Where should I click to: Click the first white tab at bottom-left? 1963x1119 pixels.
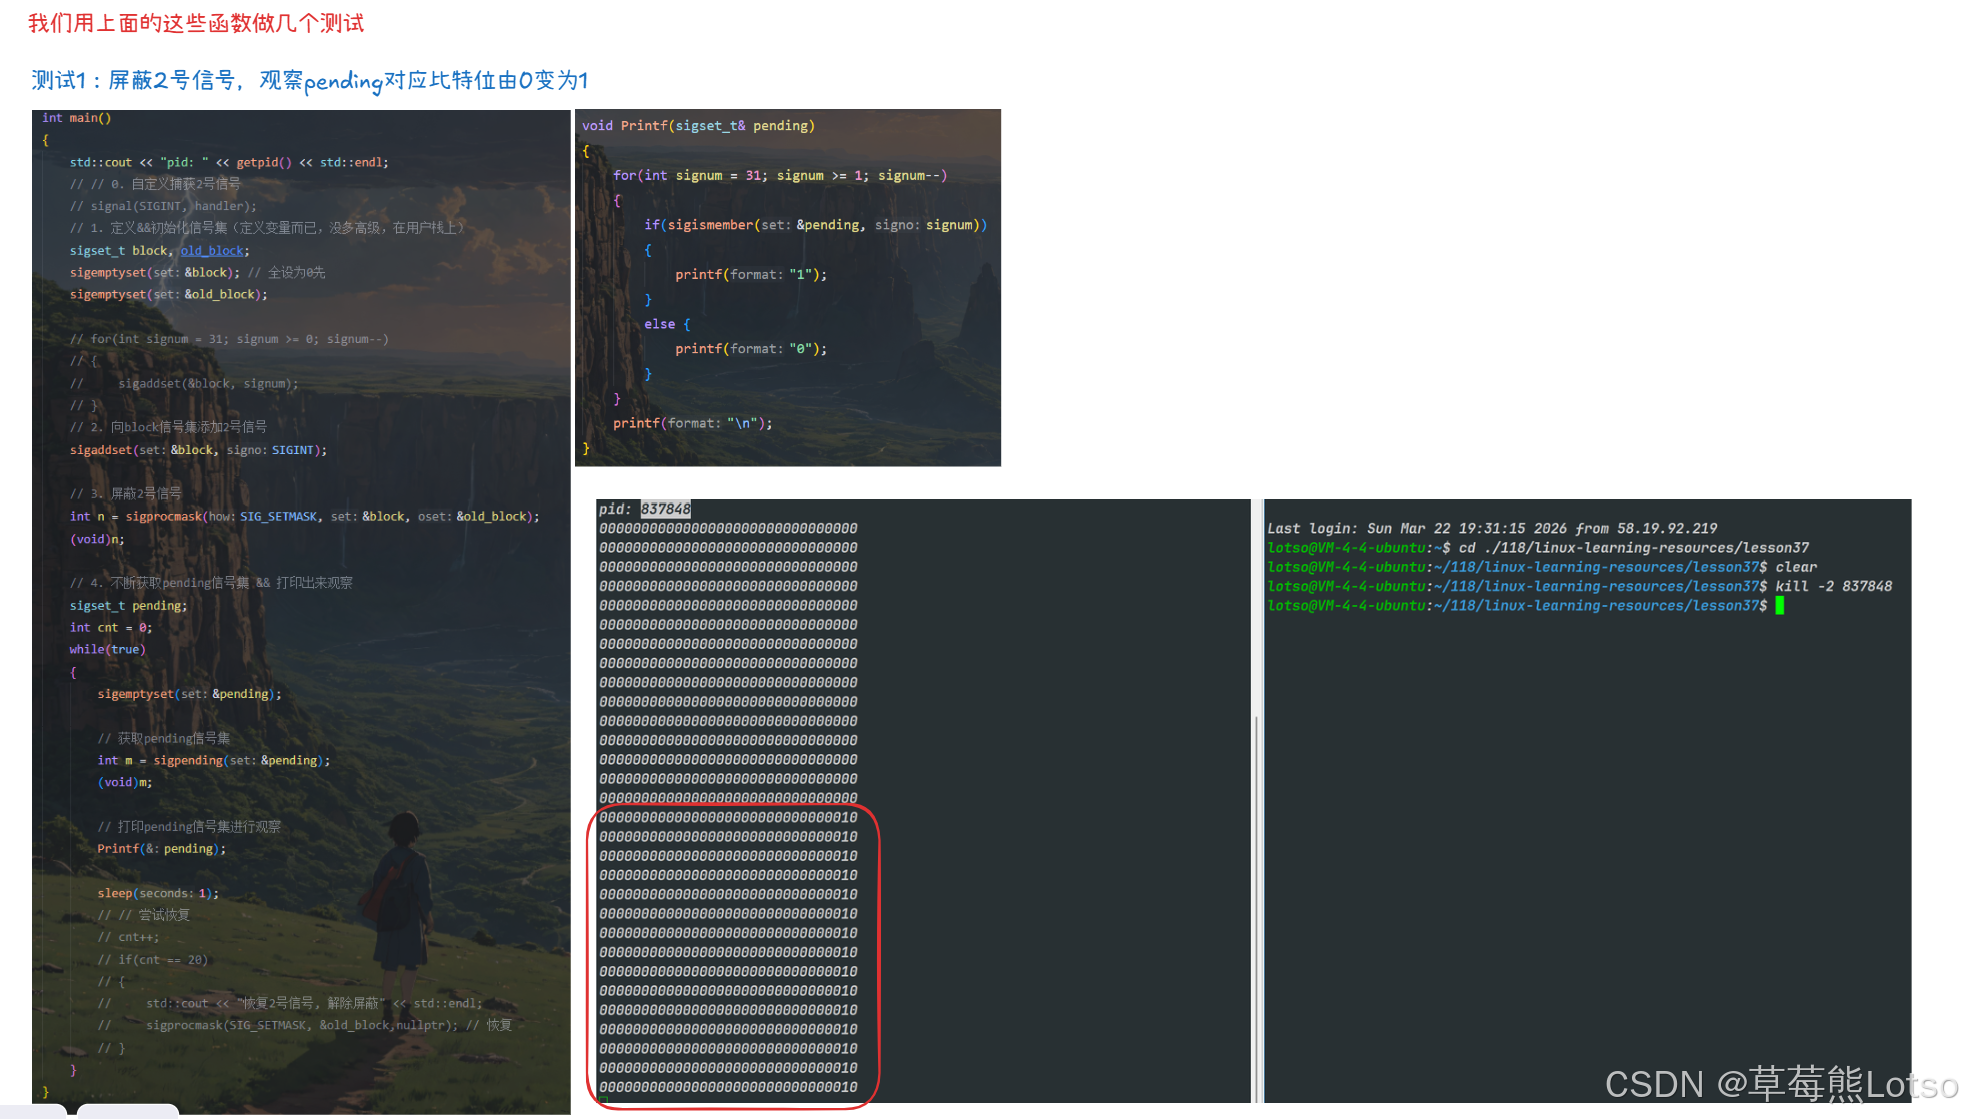(x=34, y=1111)
